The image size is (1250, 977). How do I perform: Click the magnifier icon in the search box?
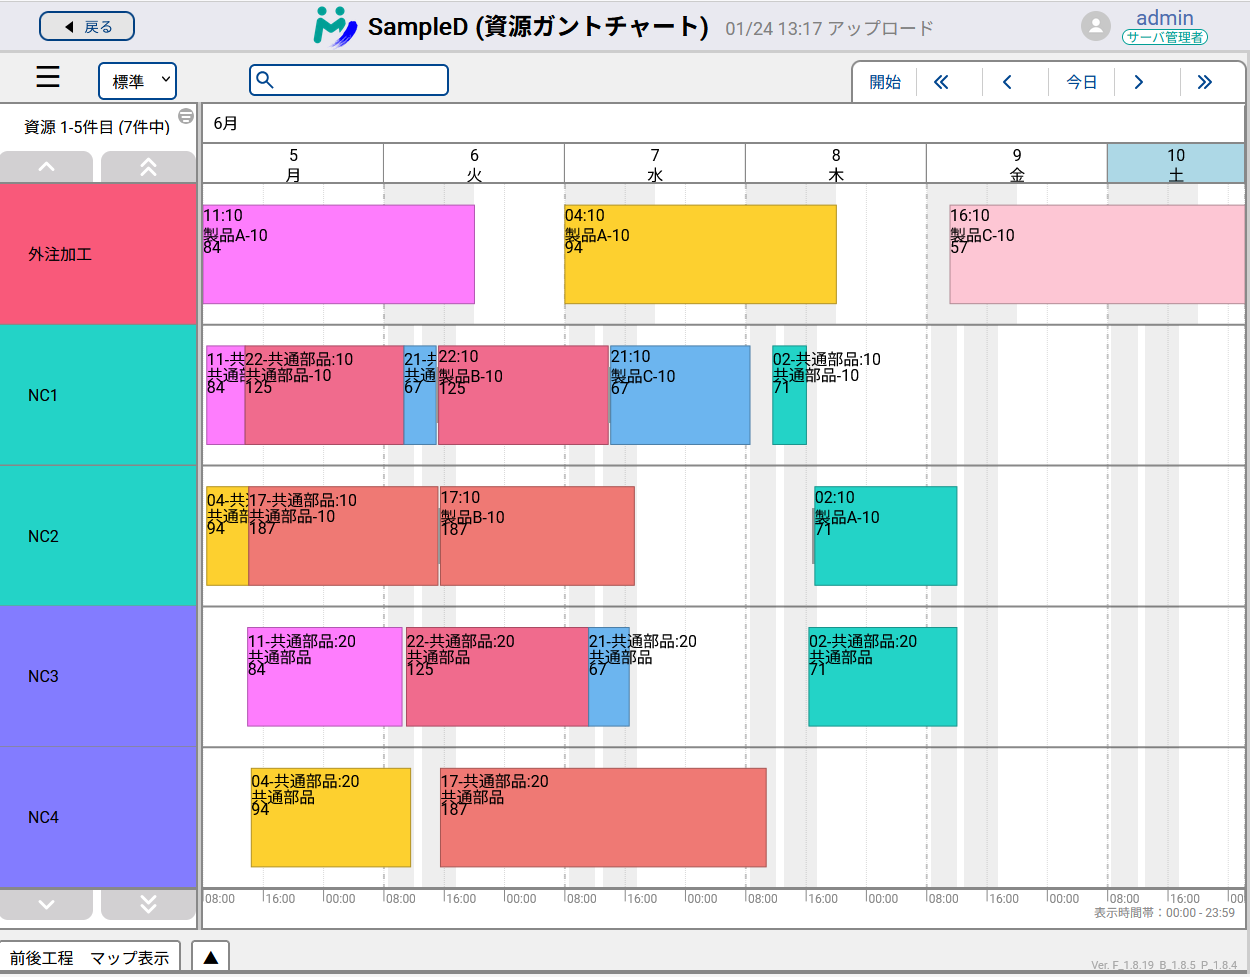[x=266, y=79]
